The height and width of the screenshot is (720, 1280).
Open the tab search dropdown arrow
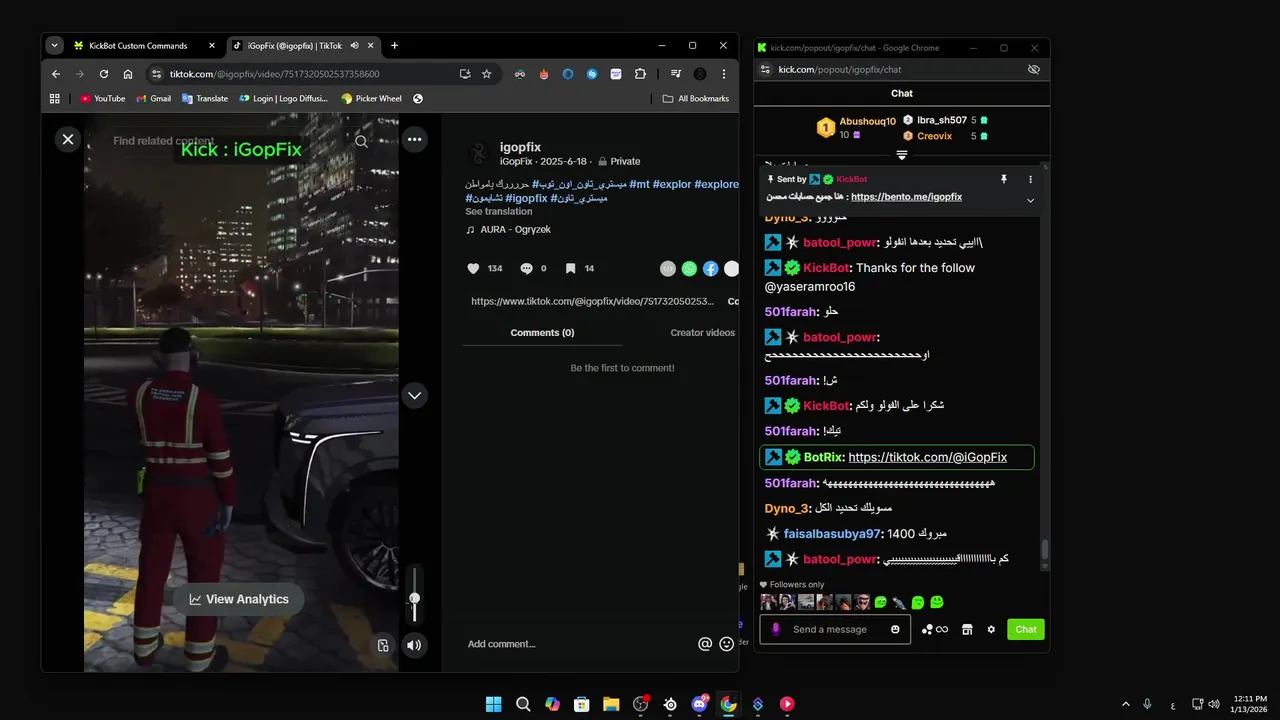(x=54, y=46)
